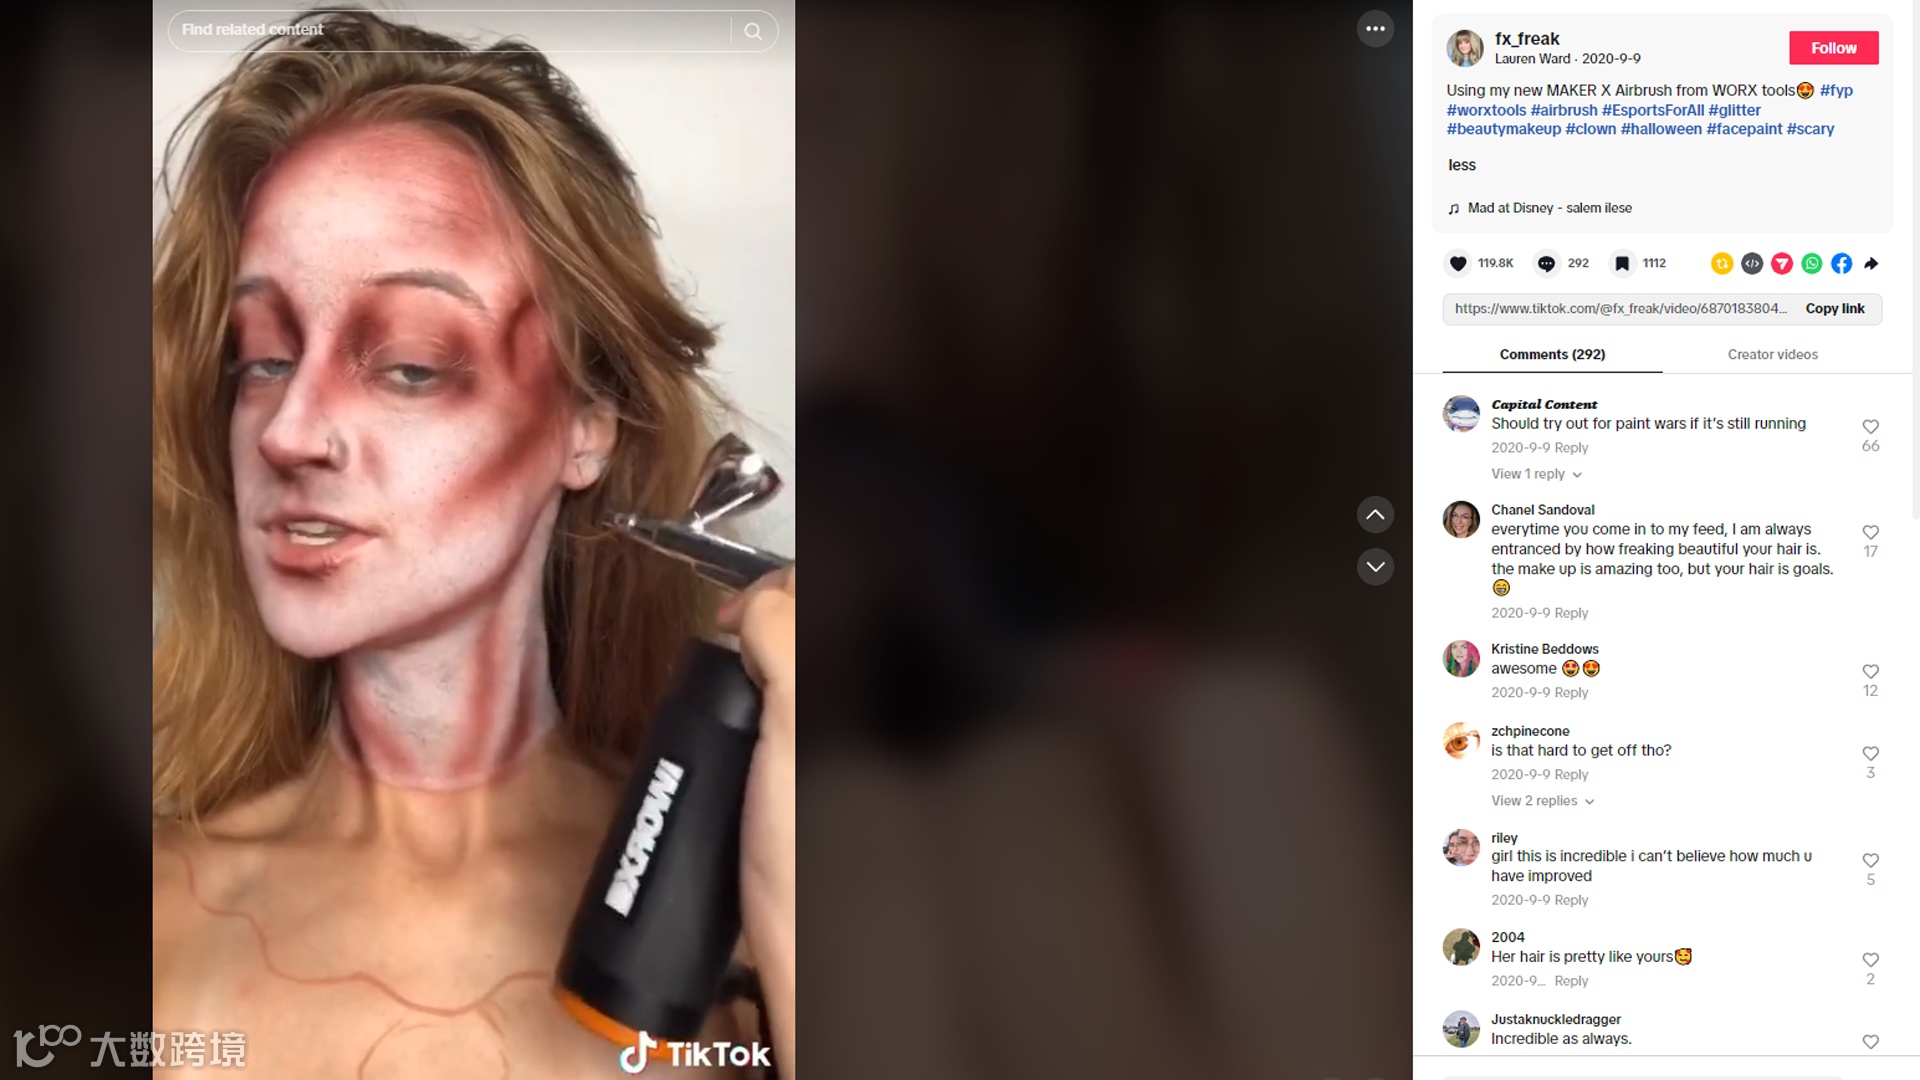Like the comment from riley
The width and height of the screenshot is (1920, 1080).
(1870, 860)
